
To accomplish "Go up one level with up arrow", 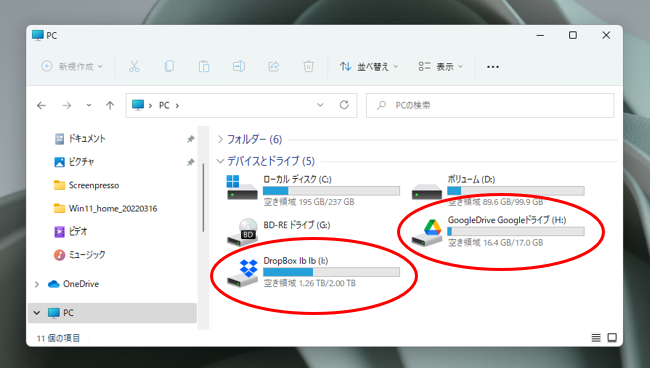I will point(110,106).
